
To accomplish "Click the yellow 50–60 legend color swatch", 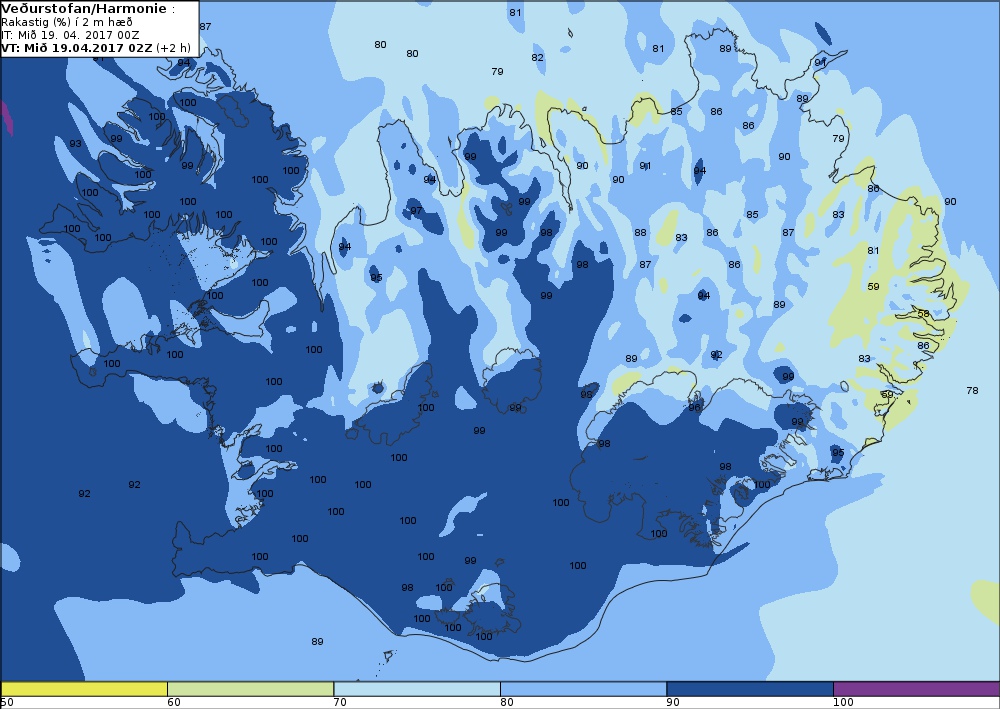I will tap(84, 689).
